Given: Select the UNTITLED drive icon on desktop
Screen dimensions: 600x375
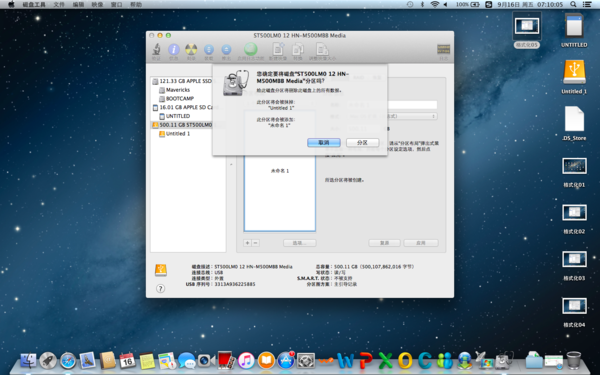Looking at the screenshot, I should pyautogui.click(x=574, y=30).
